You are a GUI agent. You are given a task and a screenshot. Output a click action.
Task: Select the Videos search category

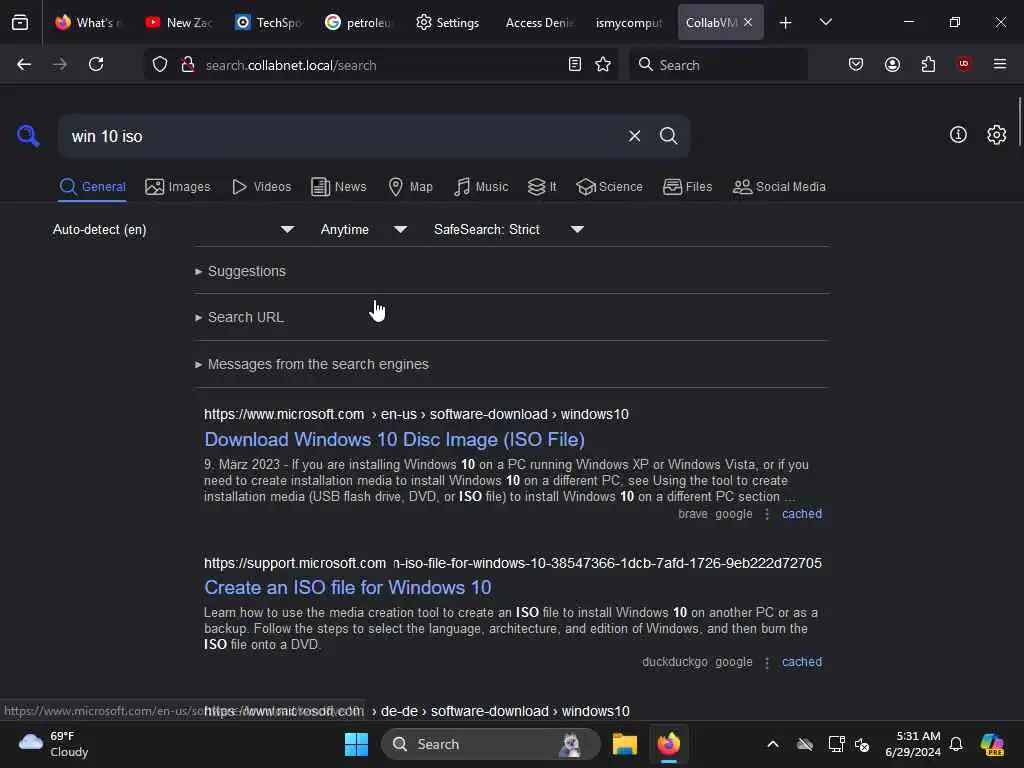261,187
